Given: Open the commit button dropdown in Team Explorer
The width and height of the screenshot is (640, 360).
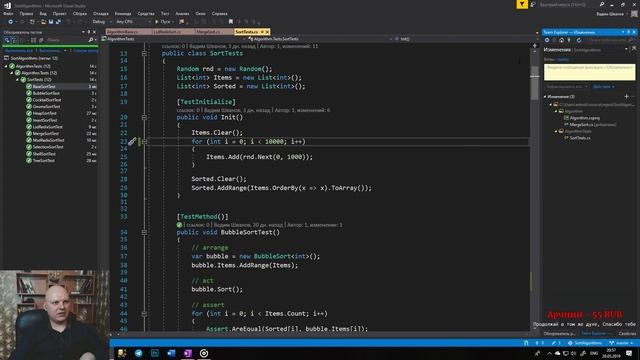Looking at the screenshot, I should tap(587, 87).
